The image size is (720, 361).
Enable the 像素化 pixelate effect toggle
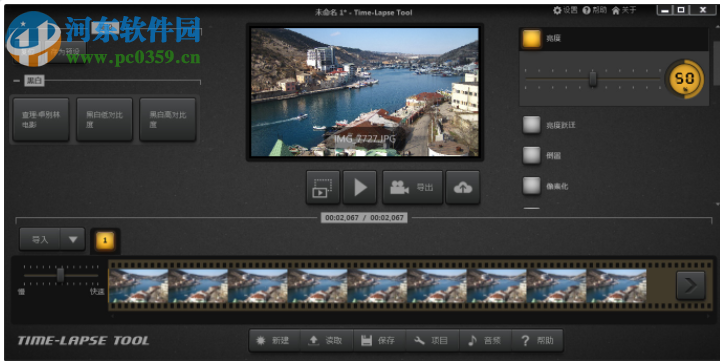coord(531,186)
